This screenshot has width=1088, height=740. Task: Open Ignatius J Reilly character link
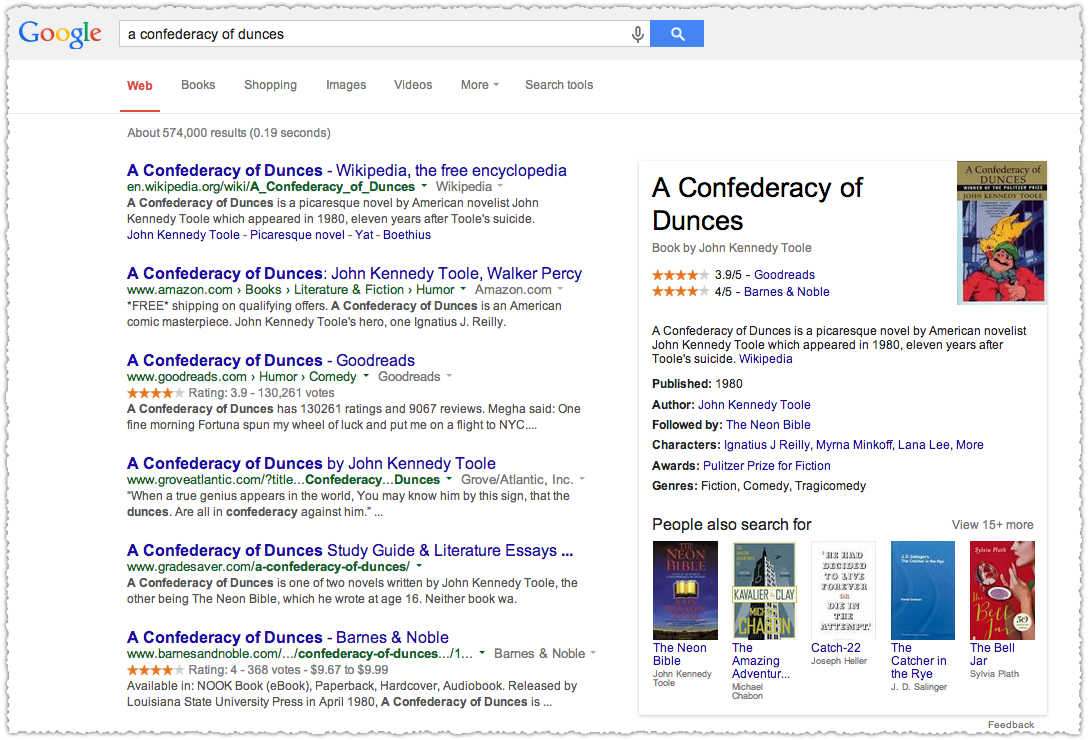point(767,445)
